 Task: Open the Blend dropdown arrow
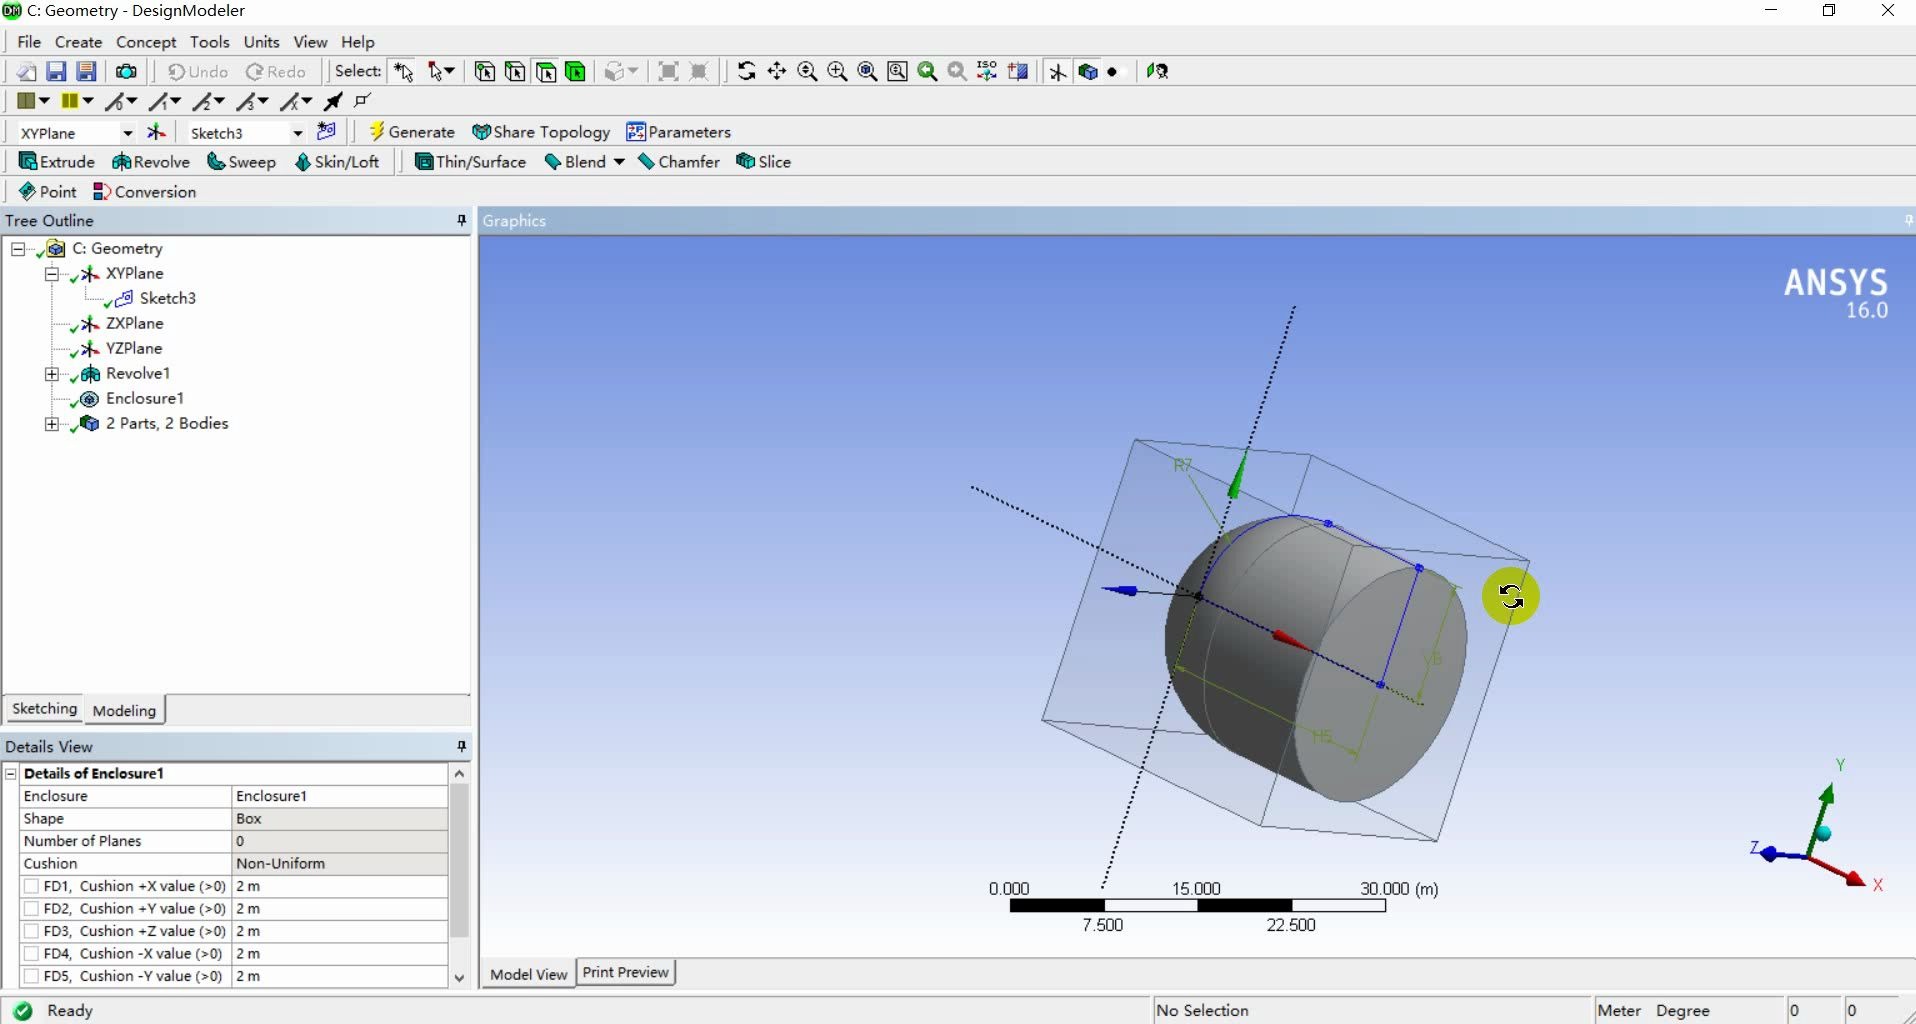click(619, 161)
